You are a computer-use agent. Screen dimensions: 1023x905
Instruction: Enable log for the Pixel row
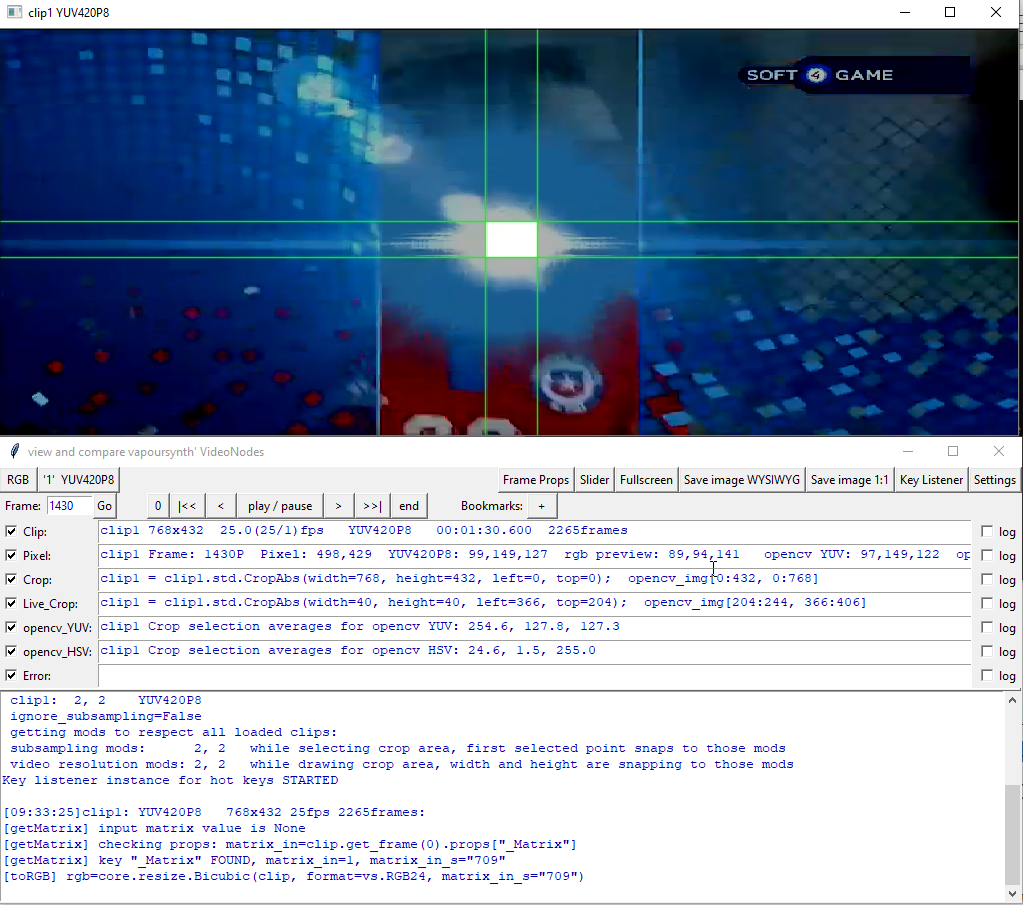click(x=987, y=555)
